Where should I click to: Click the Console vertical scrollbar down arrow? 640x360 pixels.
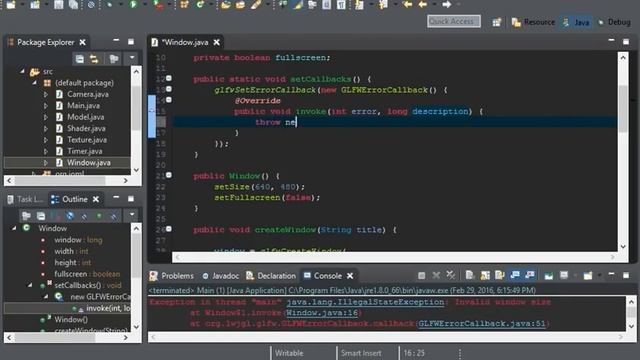point(631,326)
